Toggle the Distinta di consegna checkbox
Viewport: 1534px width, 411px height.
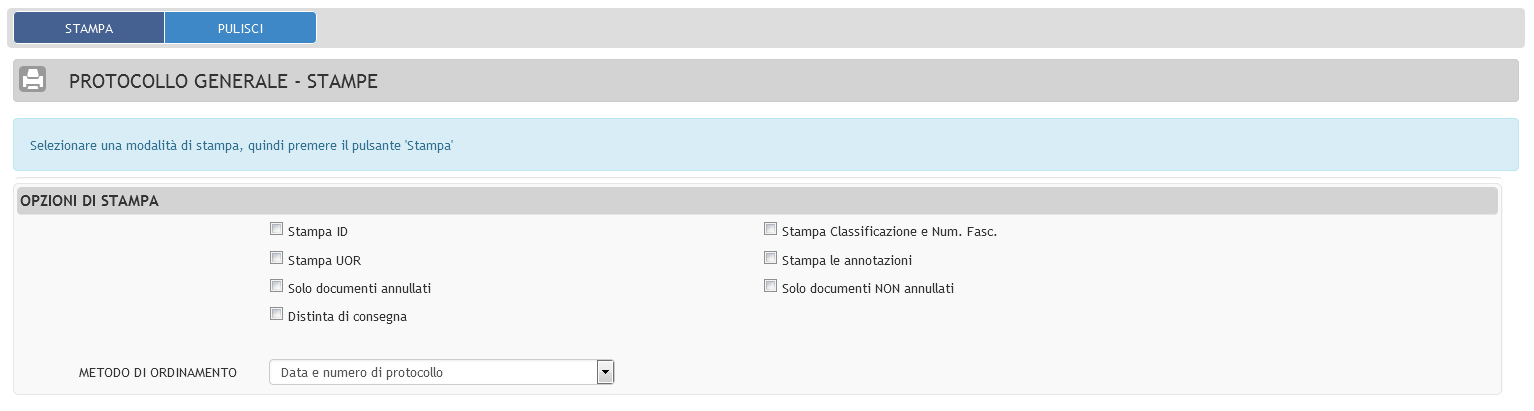coord(277,314)
